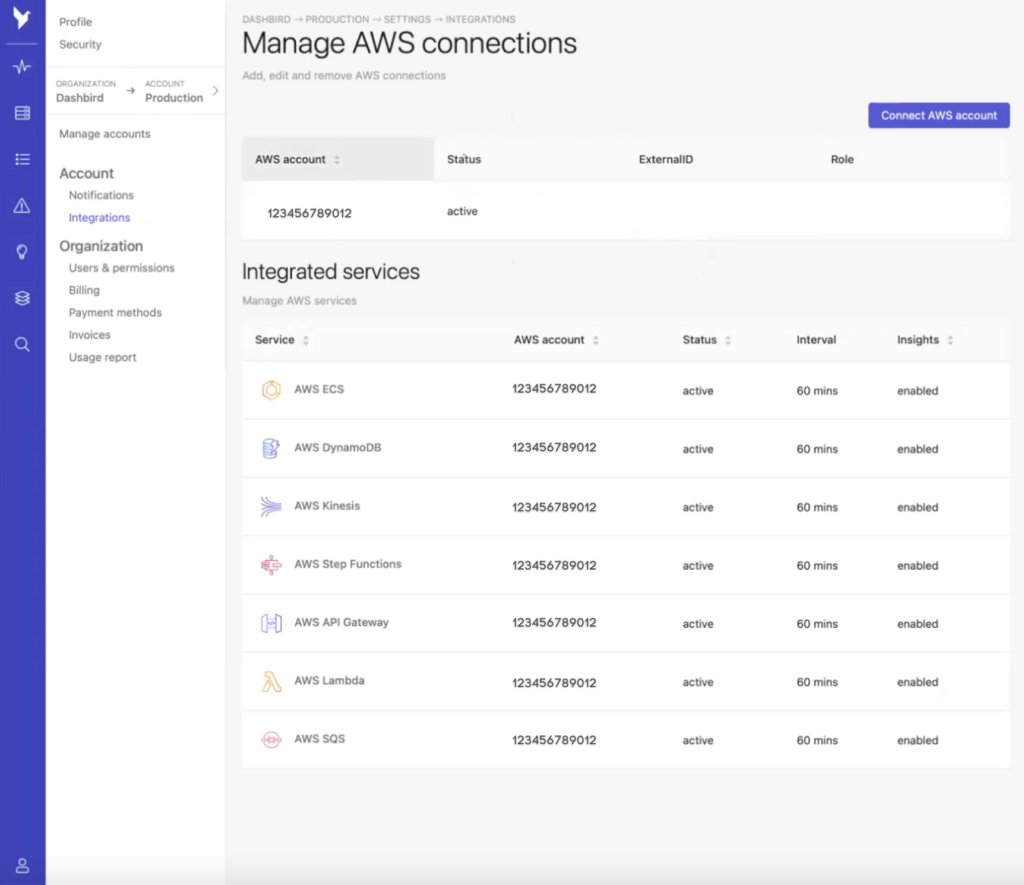Click the AWS API Gateway service name
This screenshot has width=1024, height=885.
click(x=341, y=622)
